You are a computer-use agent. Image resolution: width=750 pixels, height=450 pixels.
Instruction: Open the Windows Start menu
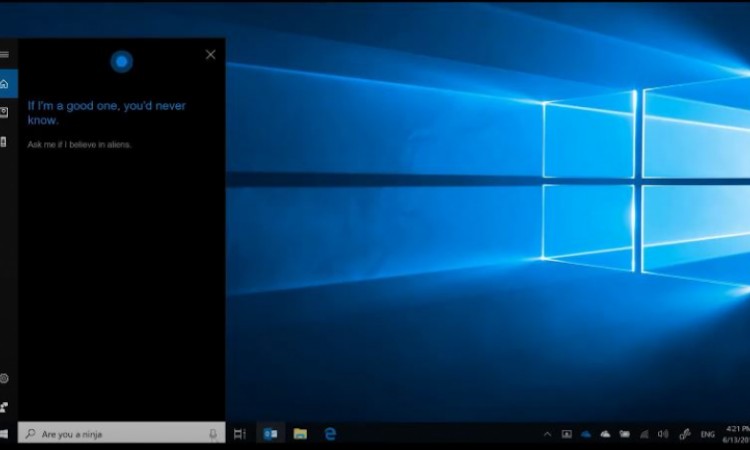(x=5, y=434)
